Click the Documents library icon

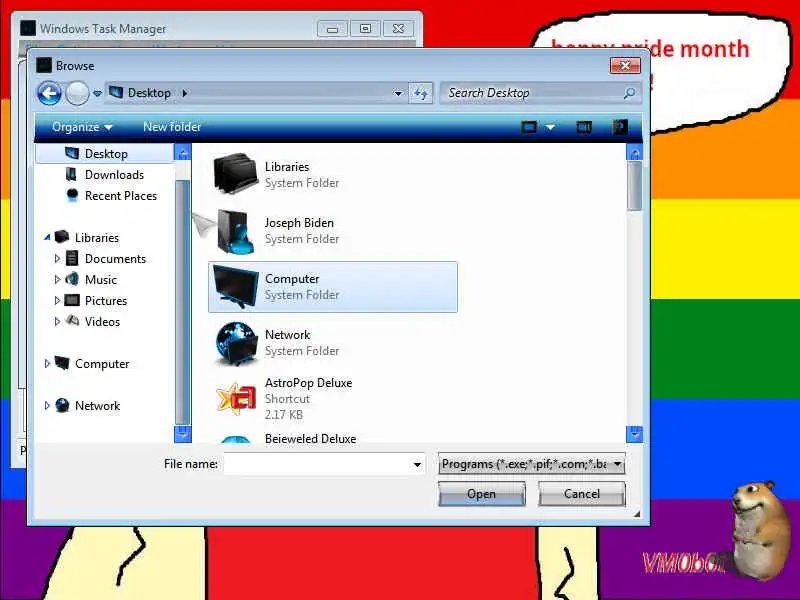pos(72,258)
